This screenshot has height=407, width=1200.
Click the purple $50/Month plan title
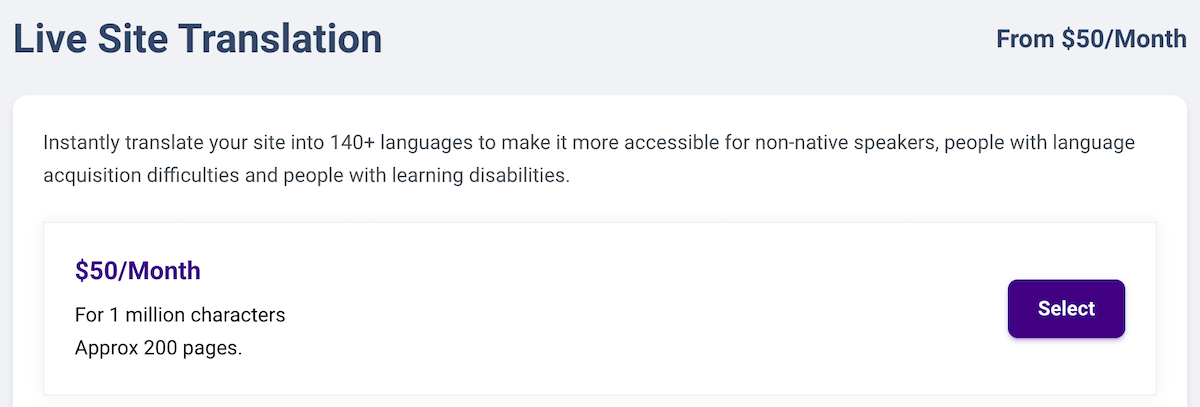(138, 270)
